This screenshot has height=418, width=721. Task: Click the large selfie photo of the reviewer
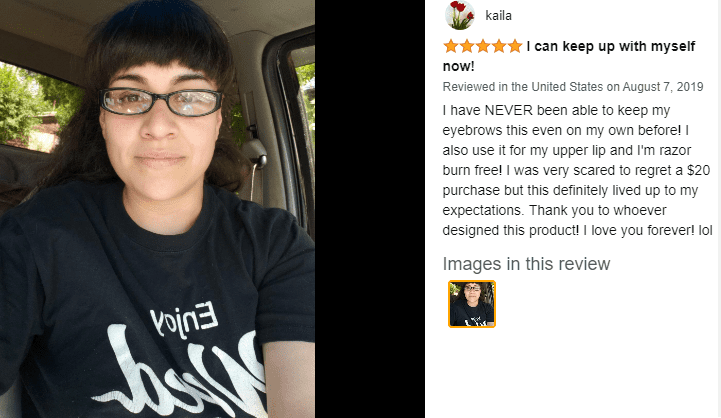pyautogui.click(x=157, y=209)
